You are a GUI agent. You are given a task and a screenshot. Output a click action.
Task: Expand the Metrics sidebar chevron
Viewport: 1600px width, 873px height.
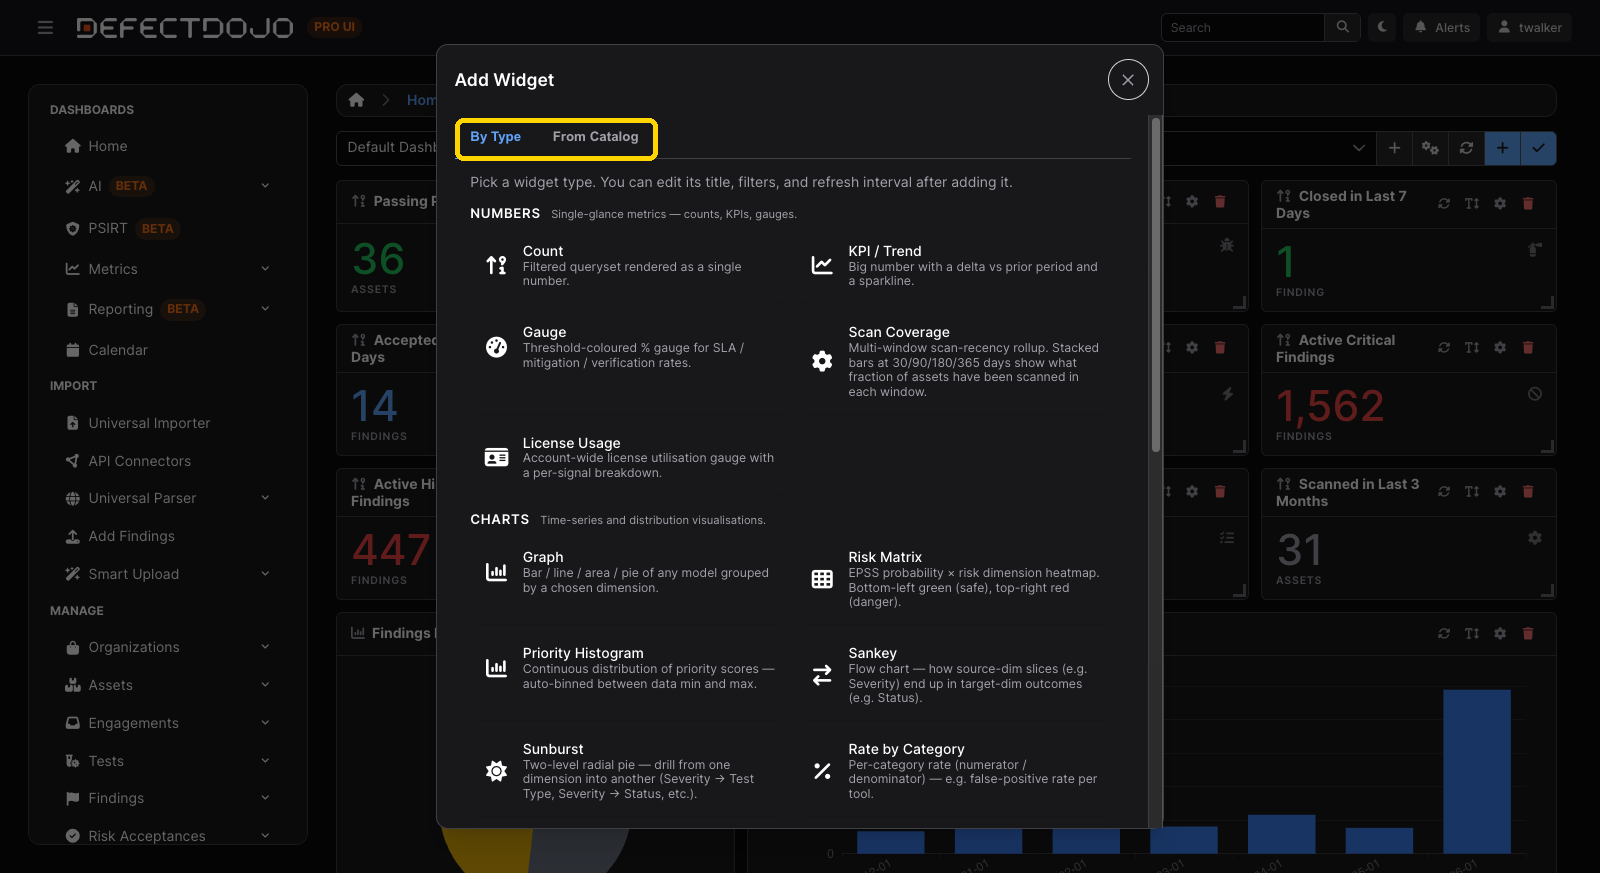coord(265,269)
